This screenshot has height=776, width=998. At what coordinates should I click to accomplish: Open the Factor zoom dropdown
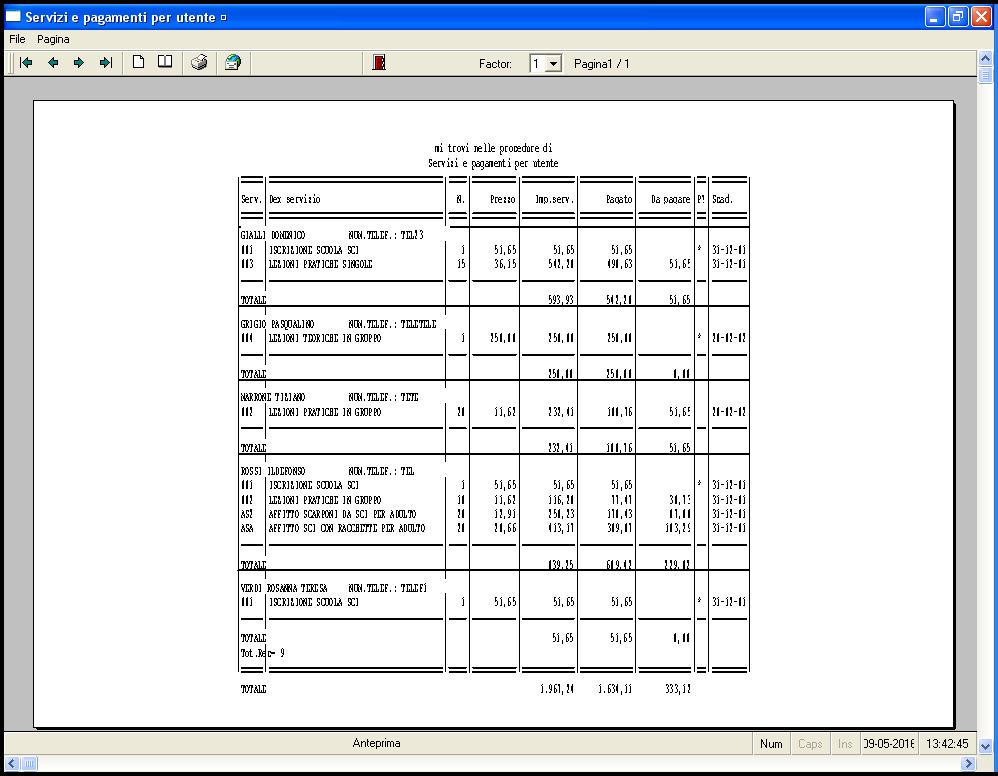(x=553, y=64)
